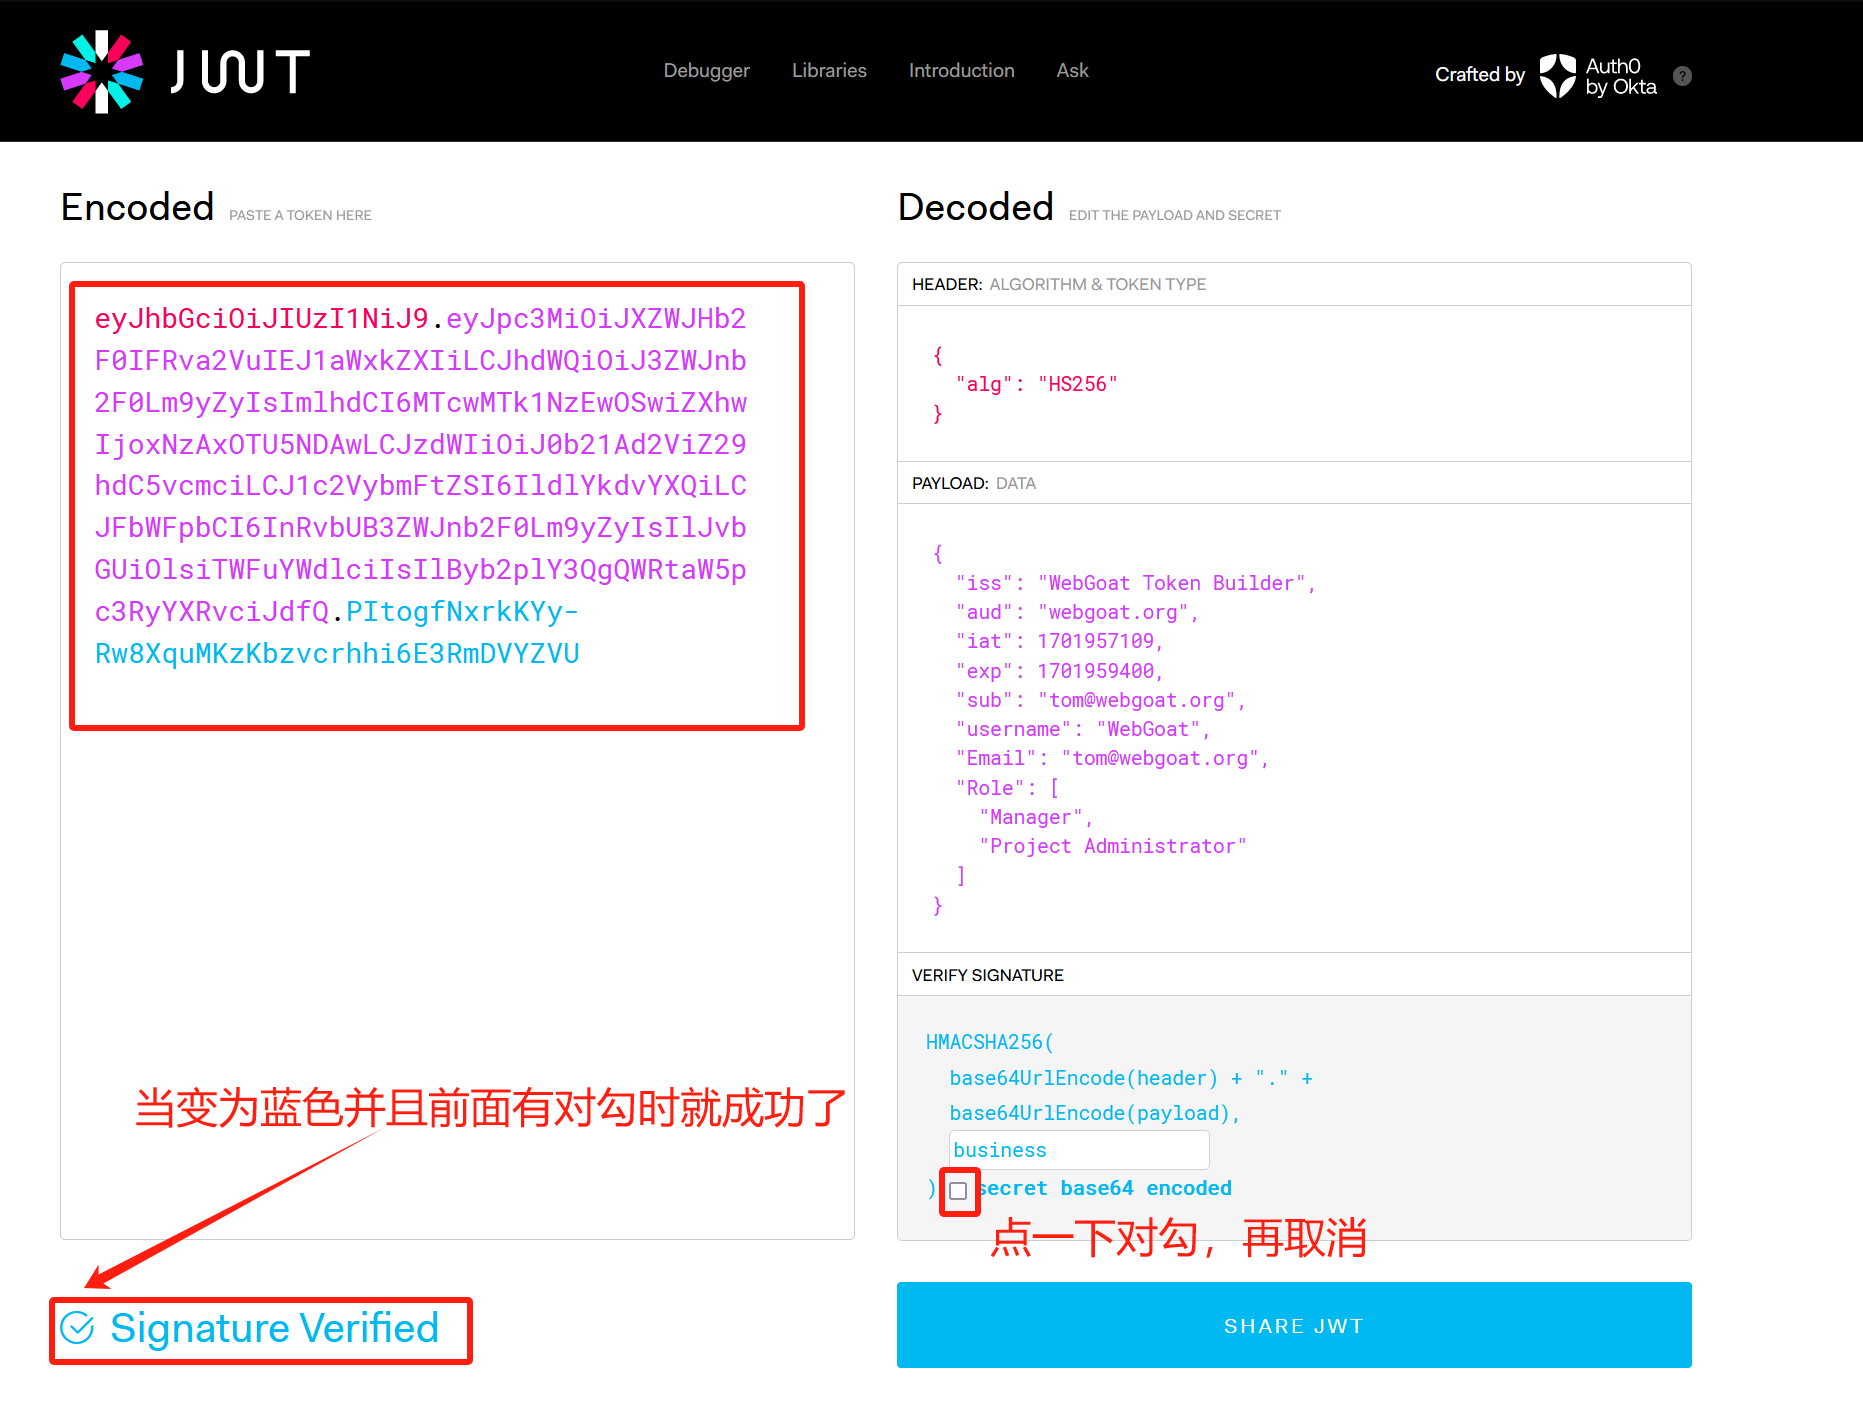Click the HEADER: ALGORITHM & TOKEN TYPE label

[x=1059, y=284]
